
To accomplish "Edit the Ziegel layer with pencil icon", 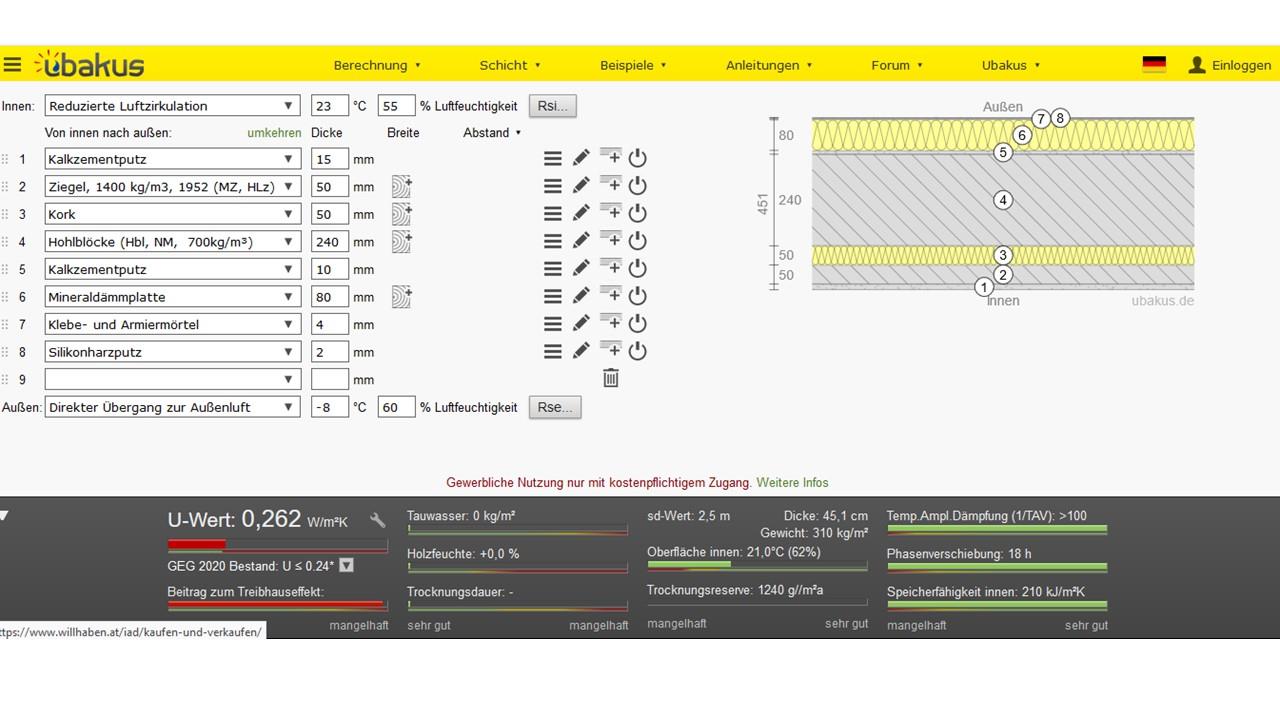I will coord(581,186).
